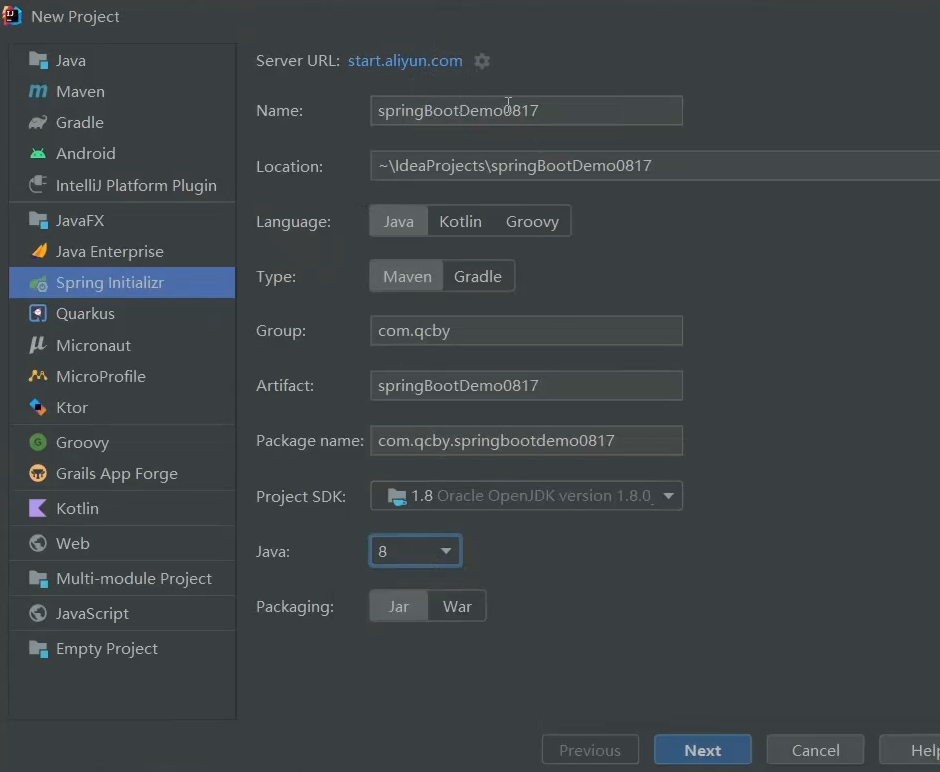Choose Maven as build type
The image size is (940, 772).
click(x=407, y=276)
